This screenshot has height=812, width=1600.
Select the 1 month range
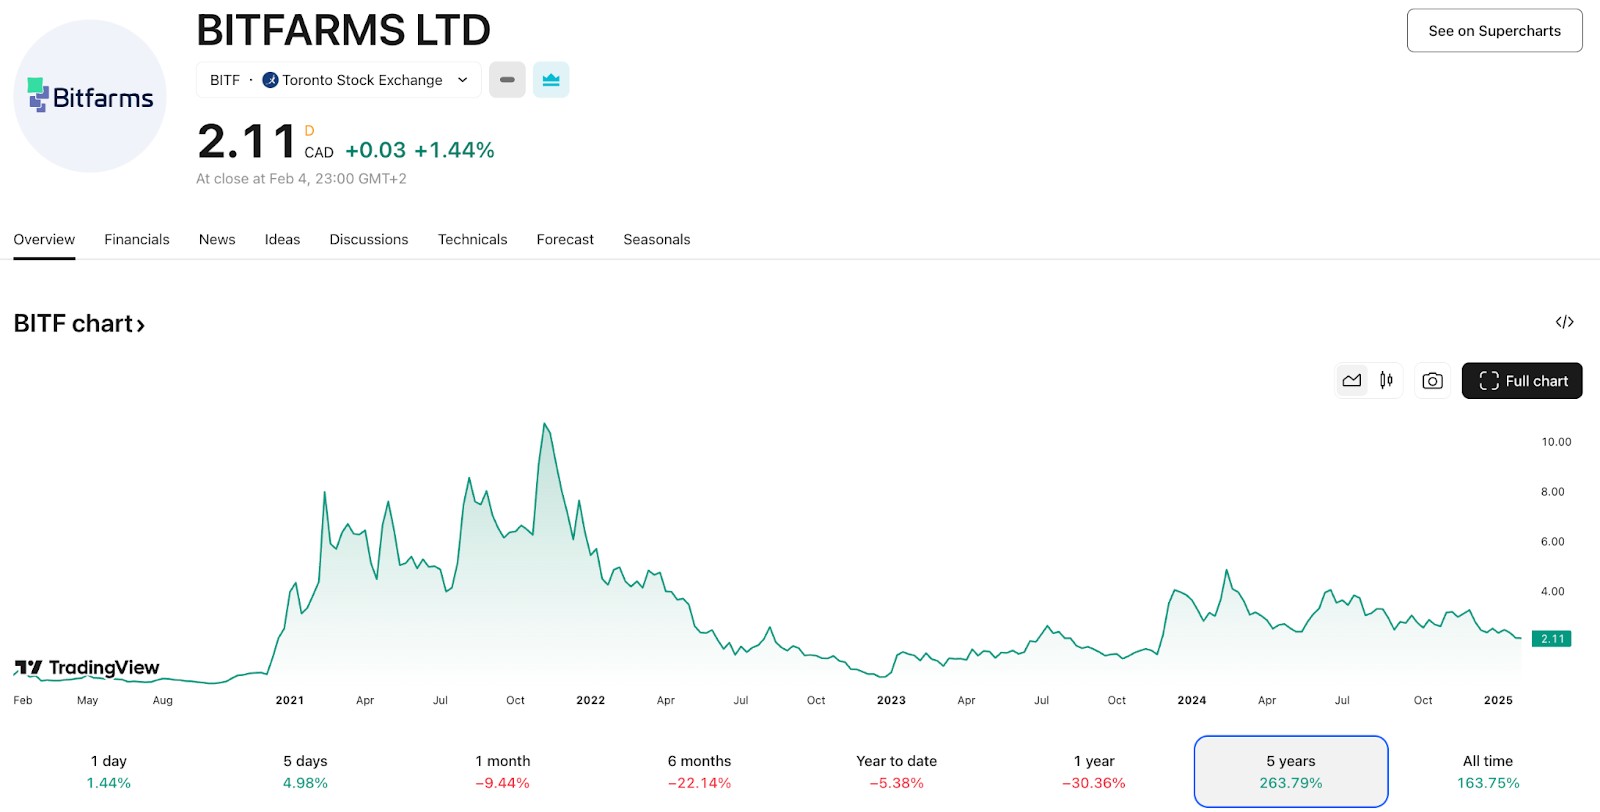click(x=502, y=772)
